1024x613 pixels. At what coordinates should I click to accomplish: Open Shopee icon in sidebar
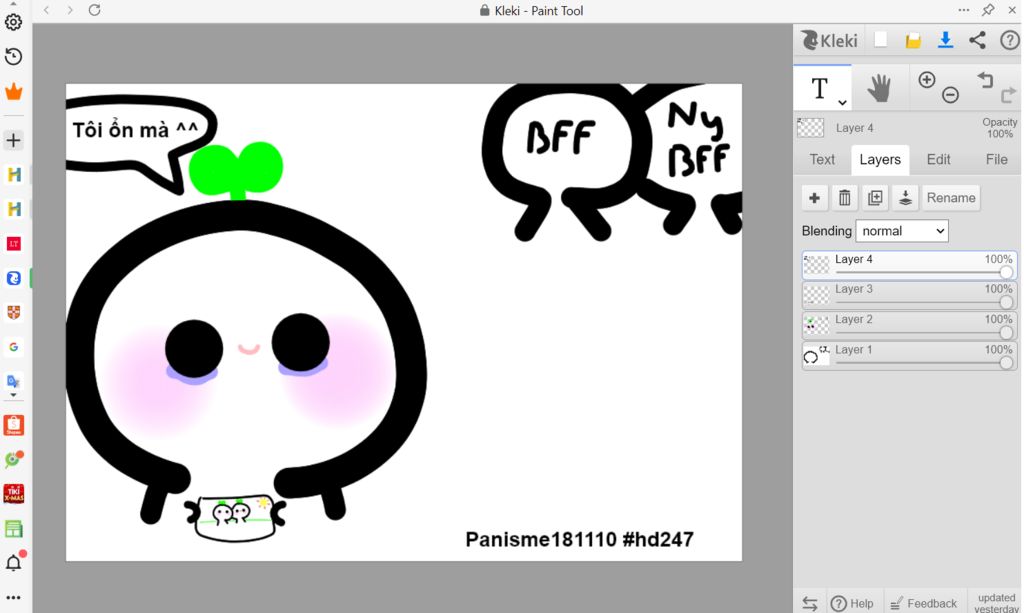[x=13, y=425]
